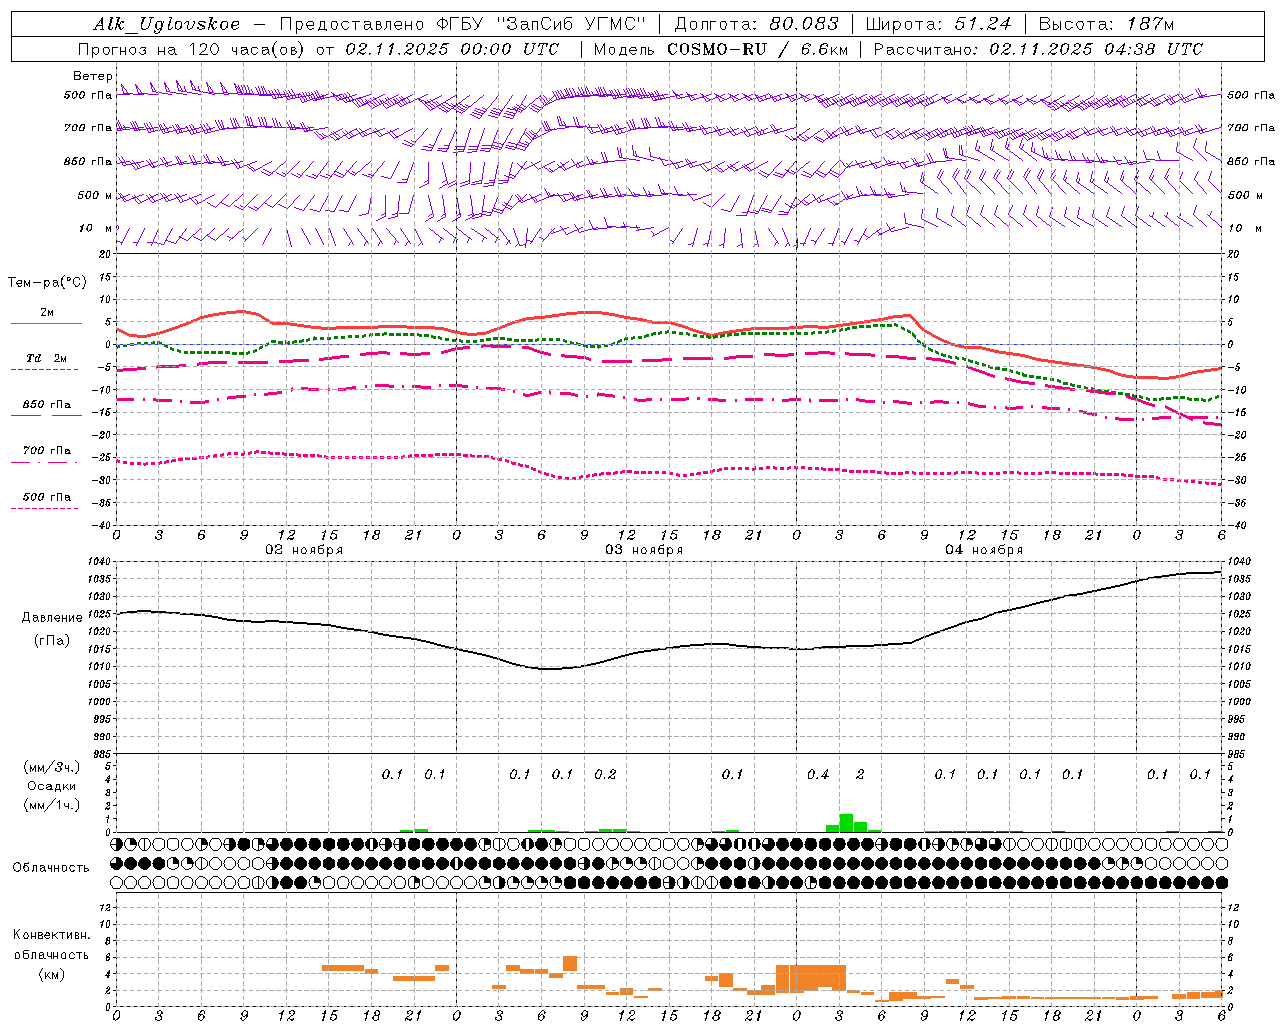1280x1024 pixels.
Task: Click the Давление pressure panel label
Action: 52,618
